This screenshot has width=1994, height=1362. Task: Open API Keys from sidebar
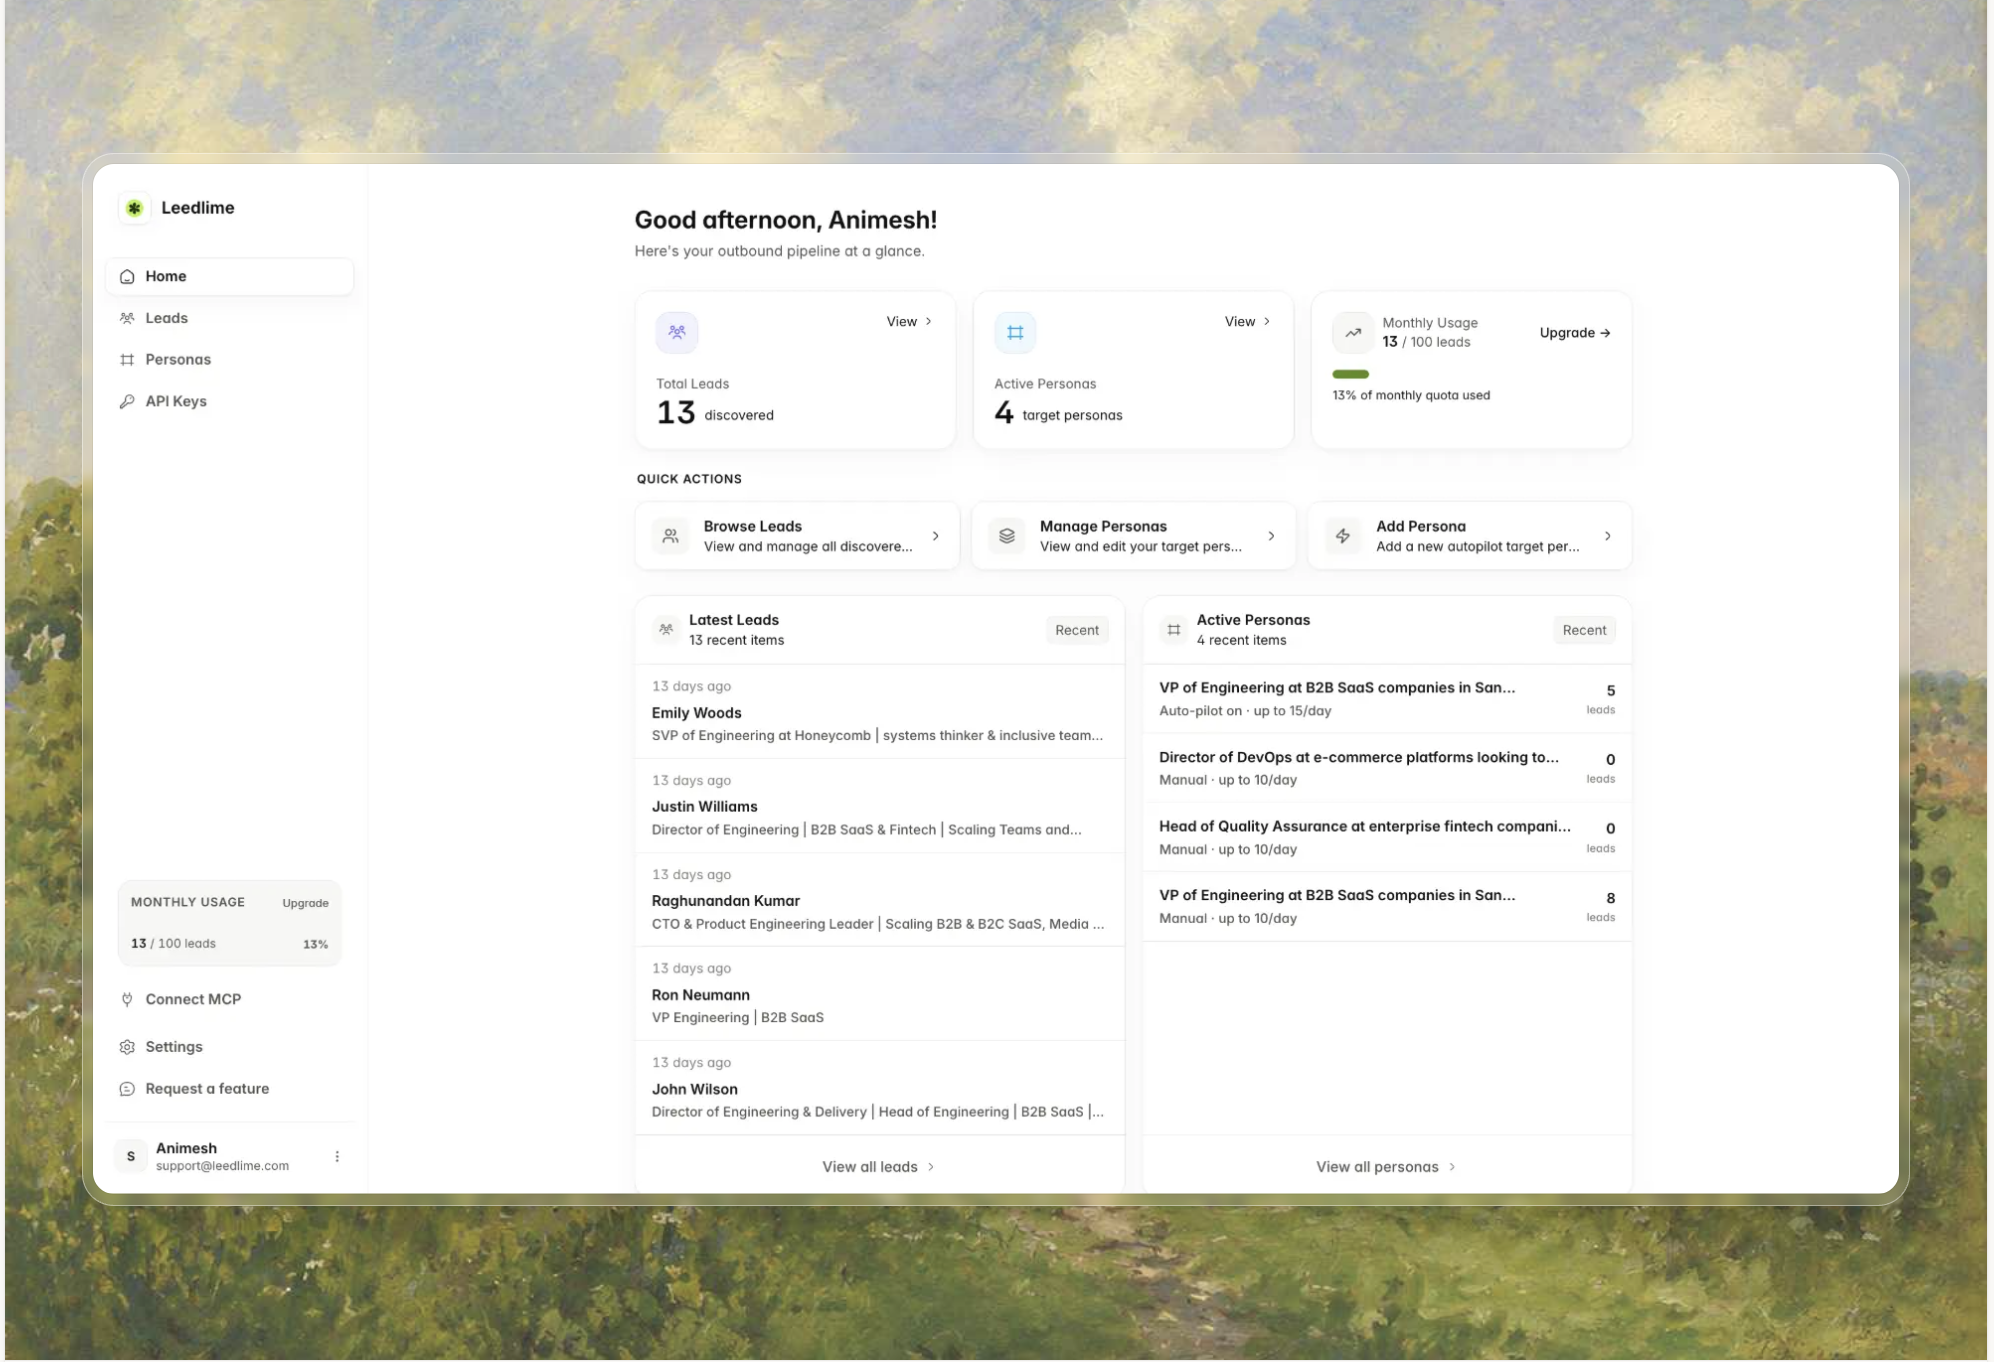pyautogui.click(x=230, y=402)
